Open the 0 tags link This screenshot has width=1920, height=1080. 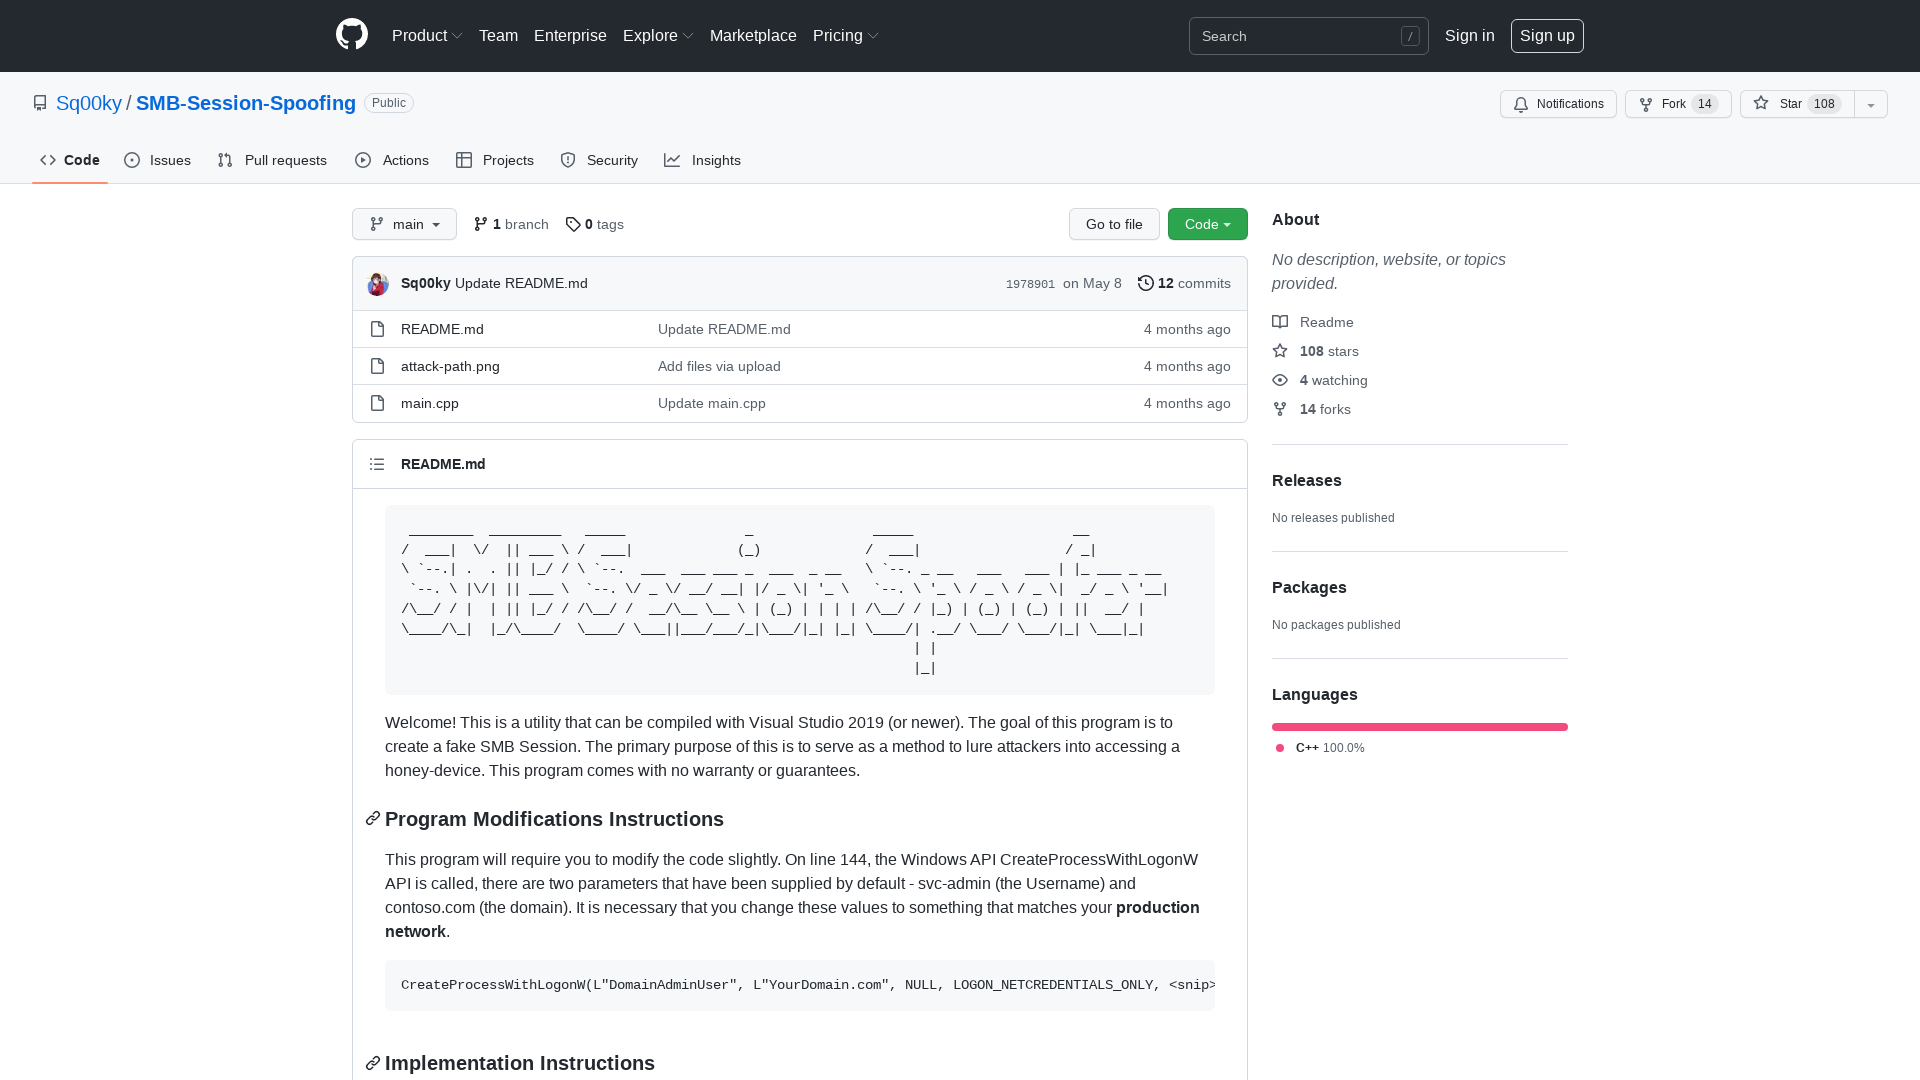(594, 224)
